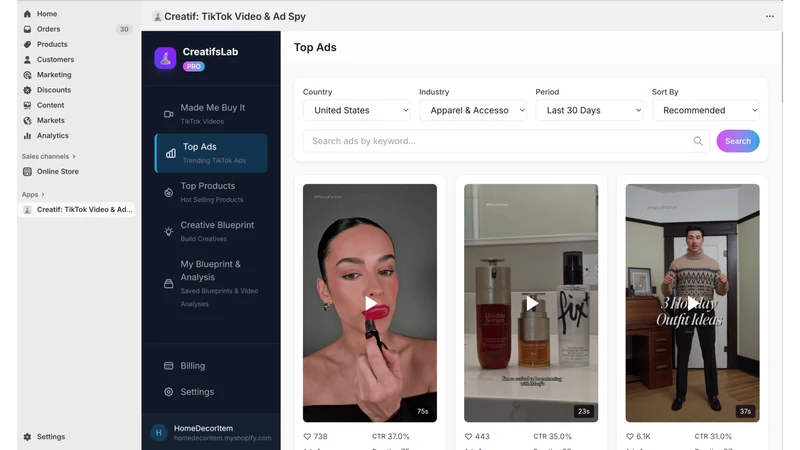Click the purple Search button

738,141
